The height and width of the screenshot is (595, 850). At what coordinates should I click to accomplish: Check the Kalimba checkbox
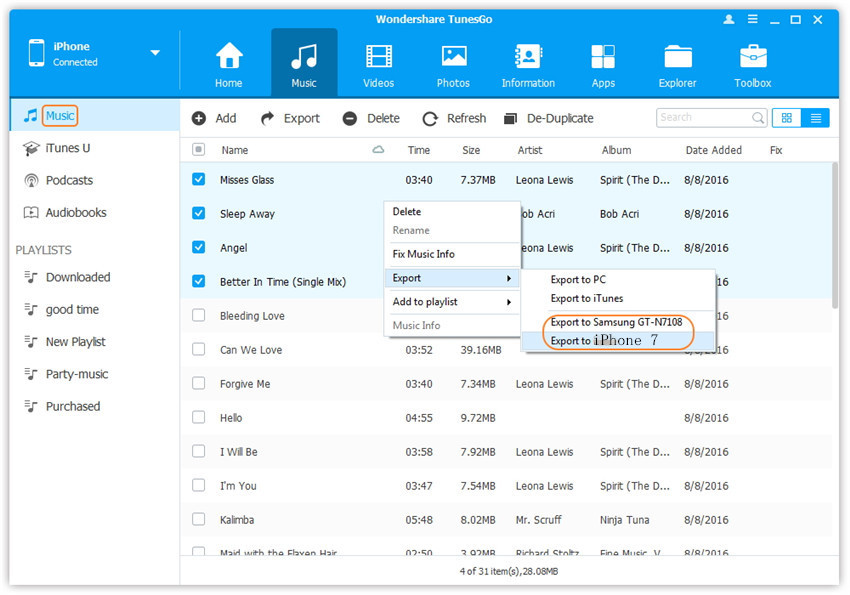pyautogui.click(x=198, y=519)
